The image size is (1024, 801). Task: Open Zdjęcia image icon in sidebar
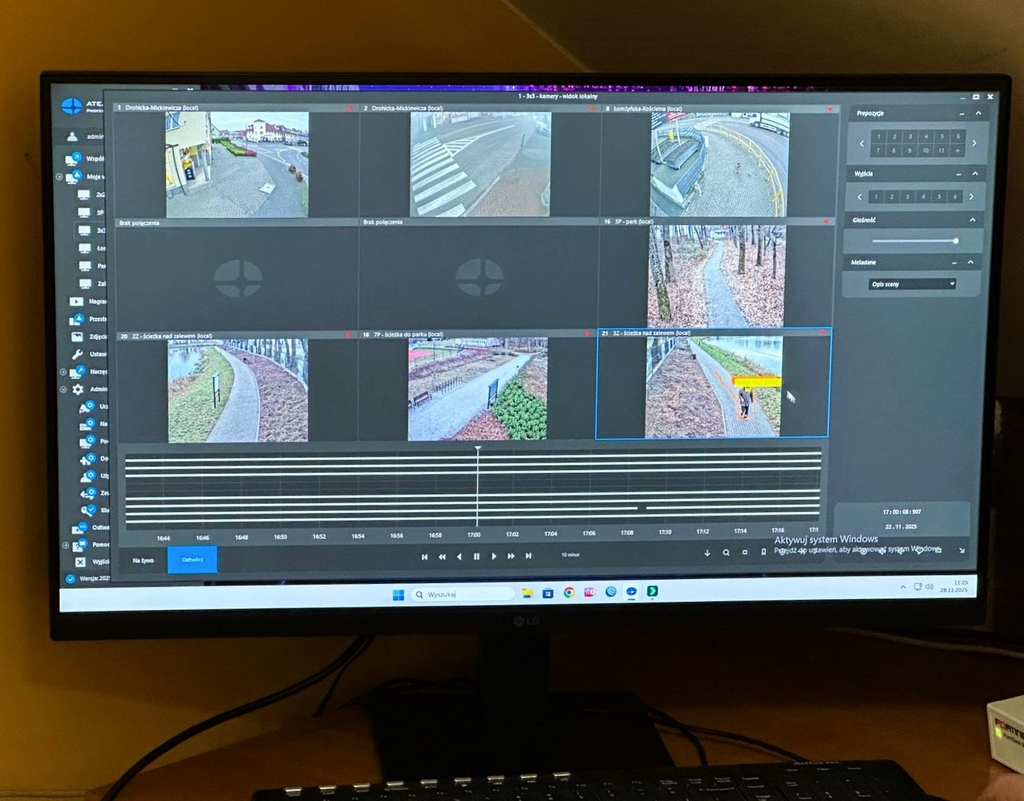tap(77, 337)
